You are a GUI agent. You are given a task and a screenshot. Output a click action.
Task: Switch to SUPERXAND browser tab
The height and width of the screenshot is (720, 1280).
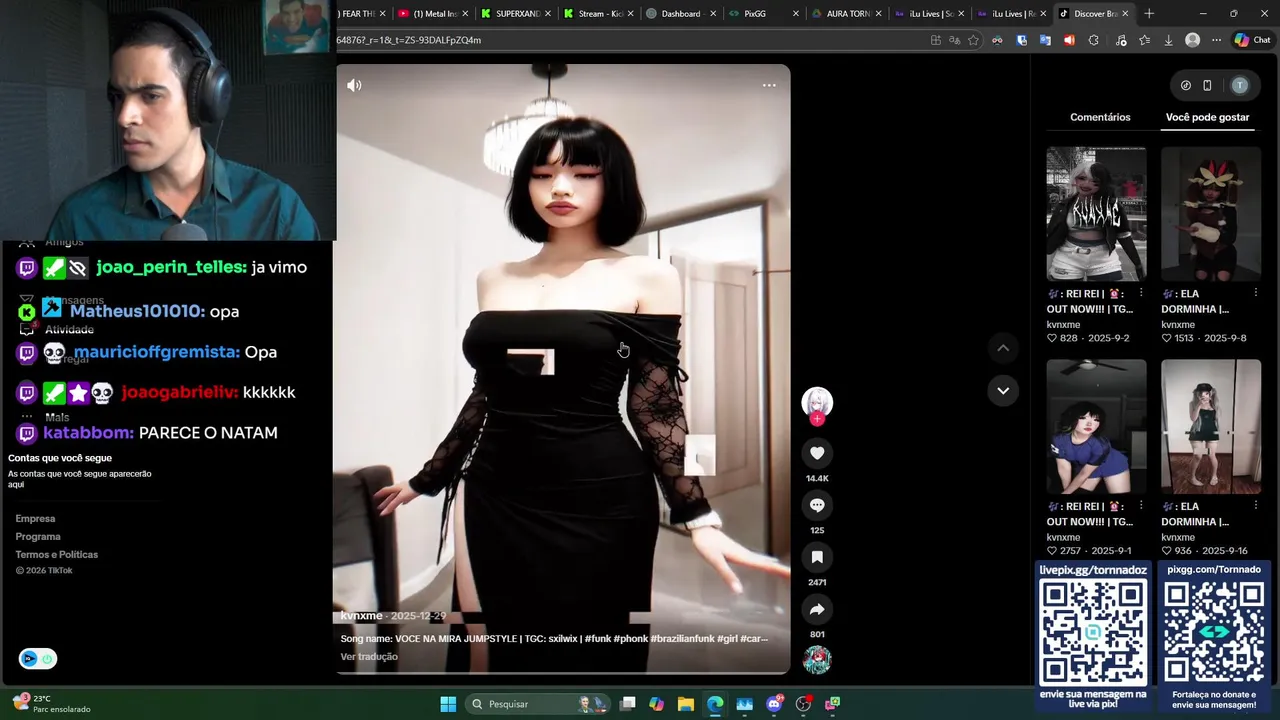[514, 13]
